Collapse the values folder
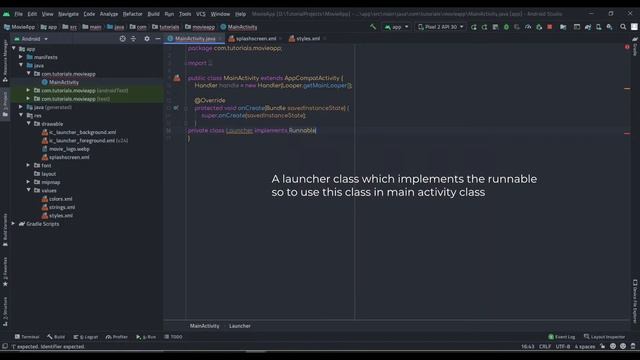 pos(28,190)
